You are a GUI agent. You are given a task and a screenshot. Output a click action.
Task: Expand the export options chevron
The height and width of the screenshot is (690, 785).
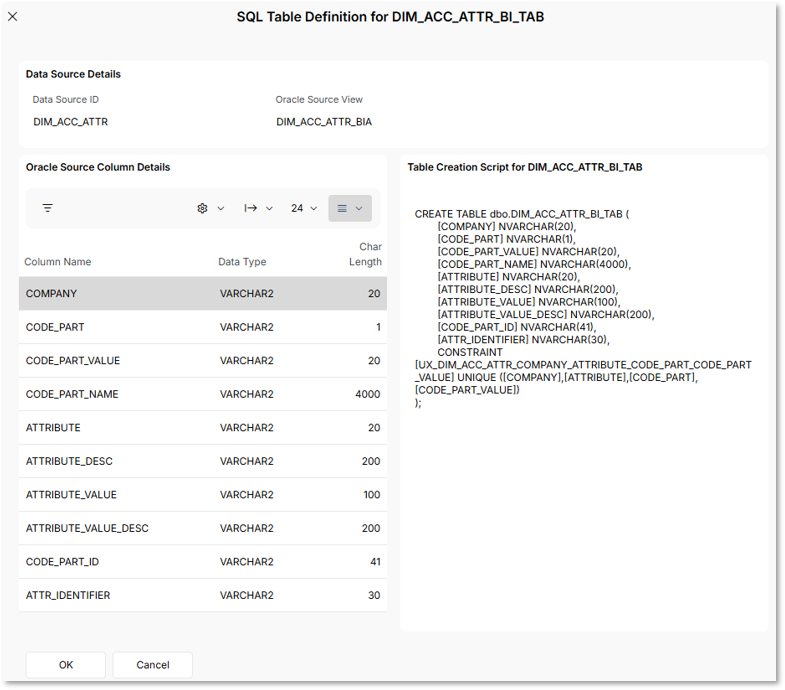(269, 208)
